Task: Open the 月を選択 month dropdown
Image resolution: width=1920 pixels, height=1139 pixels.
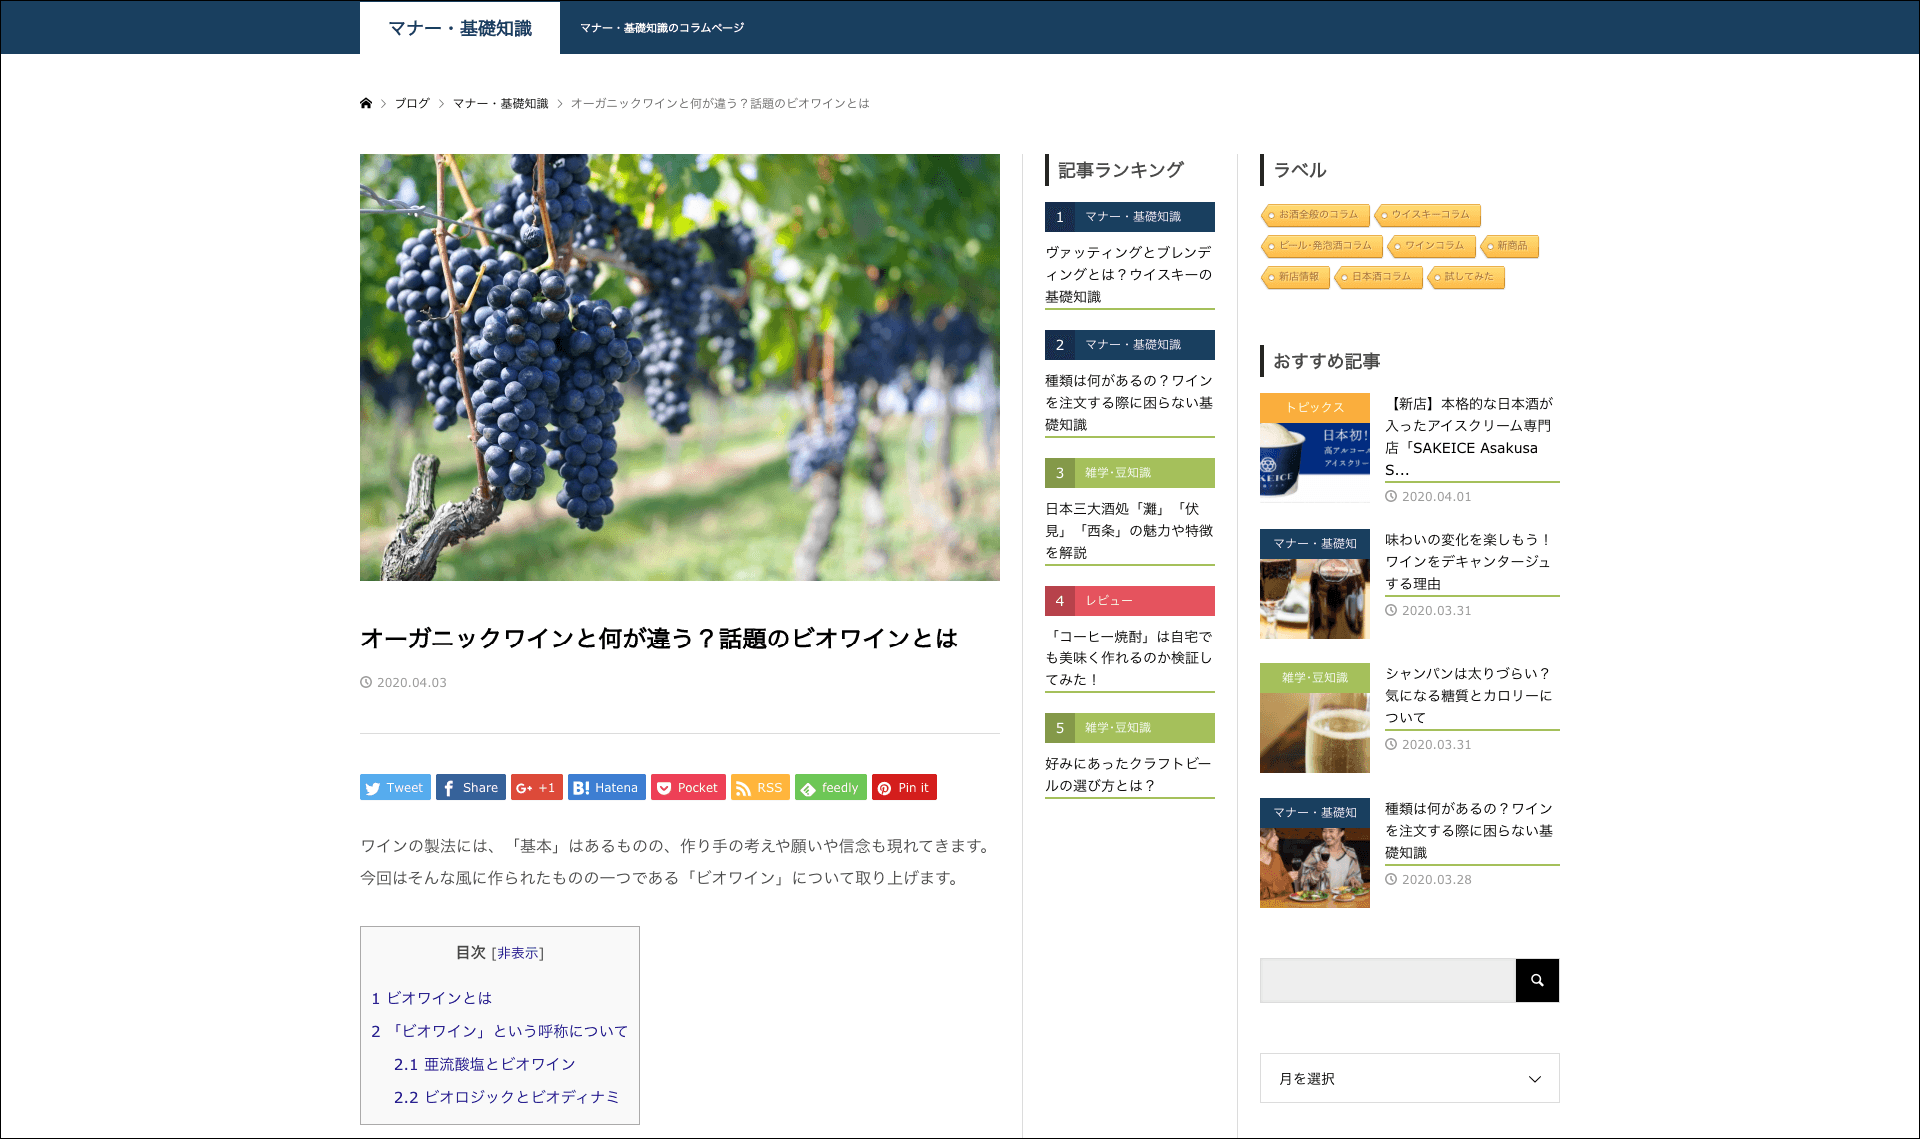Action: pyautogui.click(x=1409, y=1078)
